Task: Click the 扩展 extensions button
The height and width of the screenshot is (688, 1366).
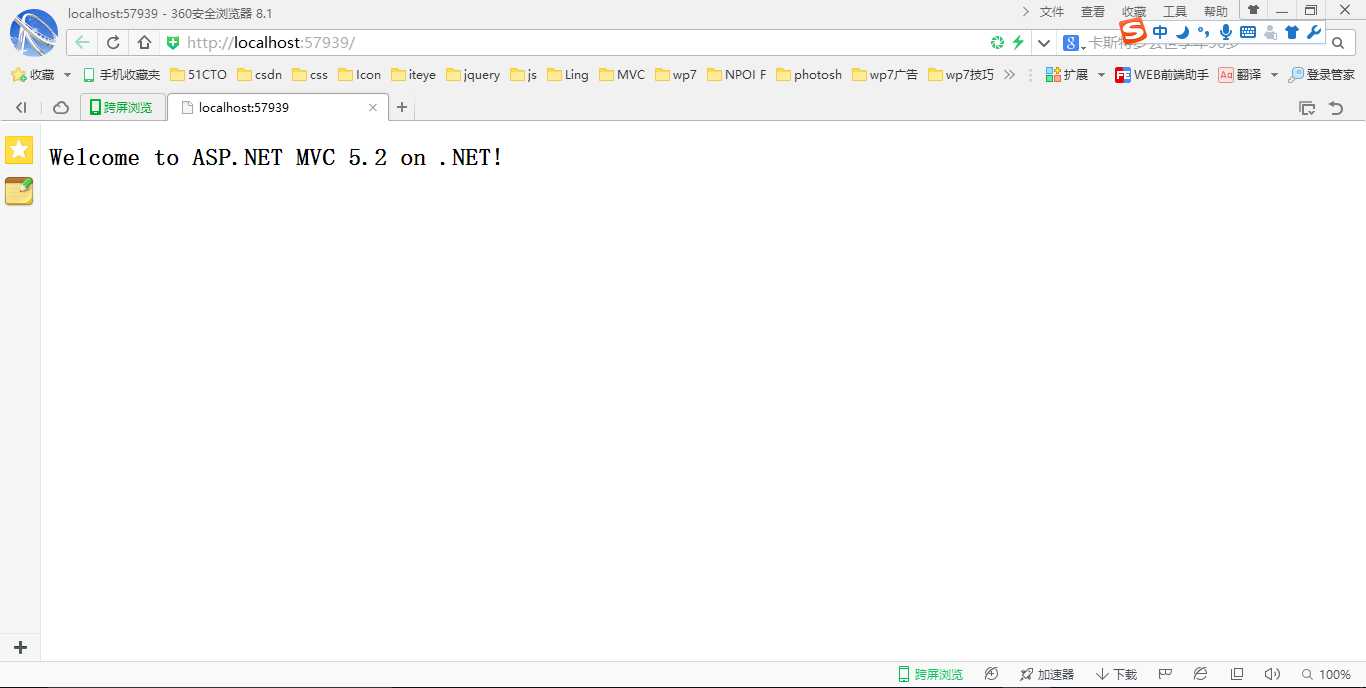Action: tap(1066, 74)
